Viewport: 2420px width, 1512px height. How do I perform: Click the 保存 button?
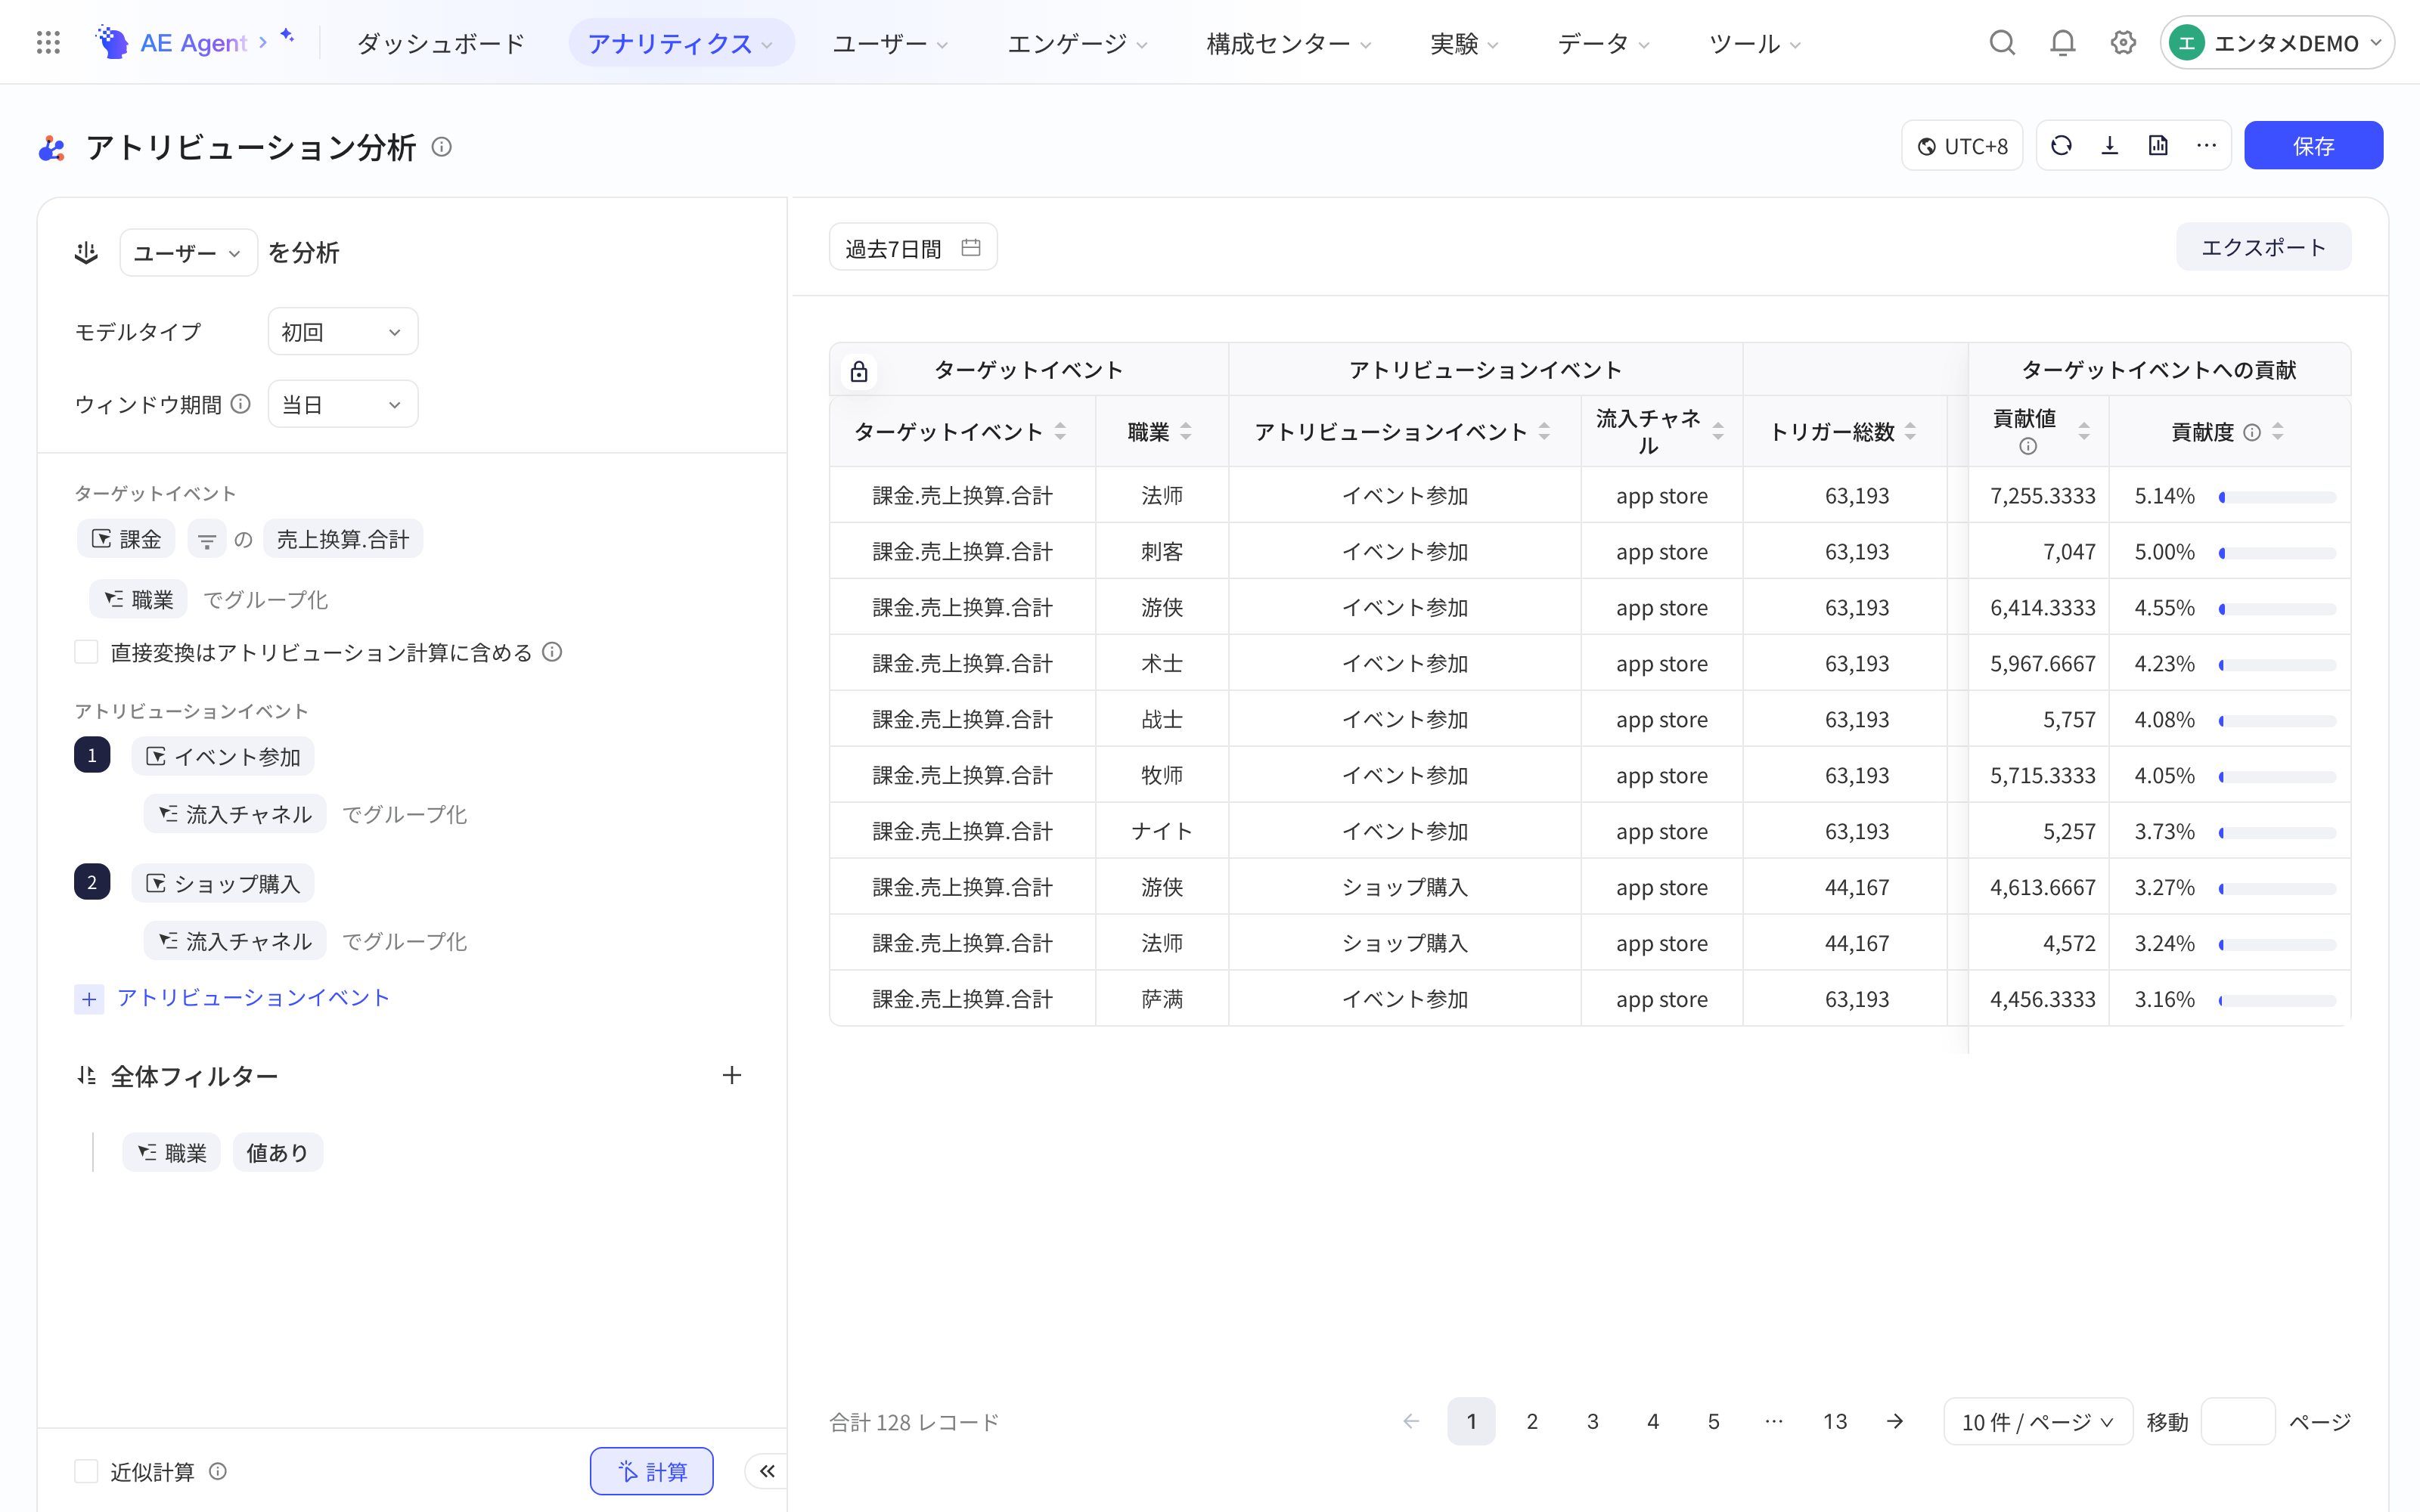tap(2313, 146)
